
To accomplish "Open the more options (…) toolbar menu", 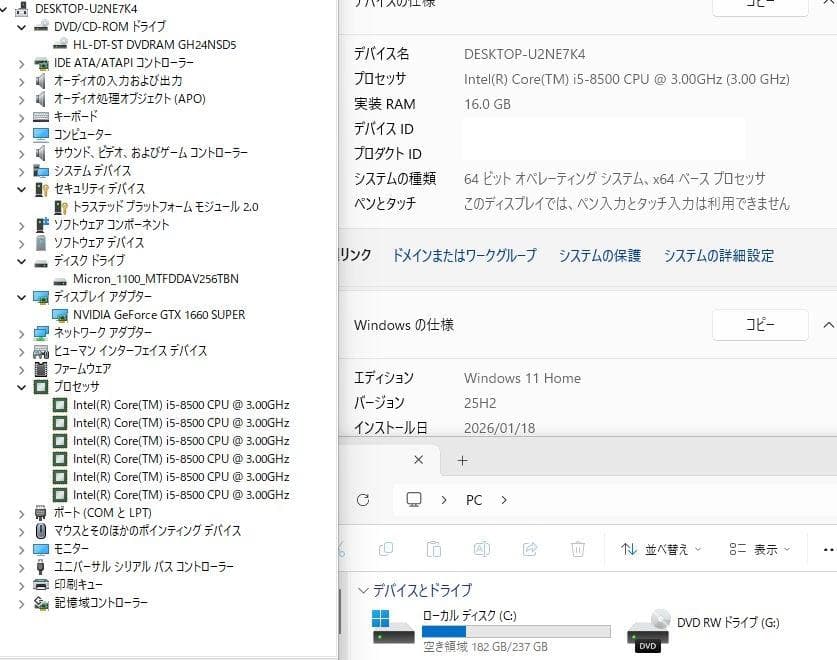I will point(825,549).
